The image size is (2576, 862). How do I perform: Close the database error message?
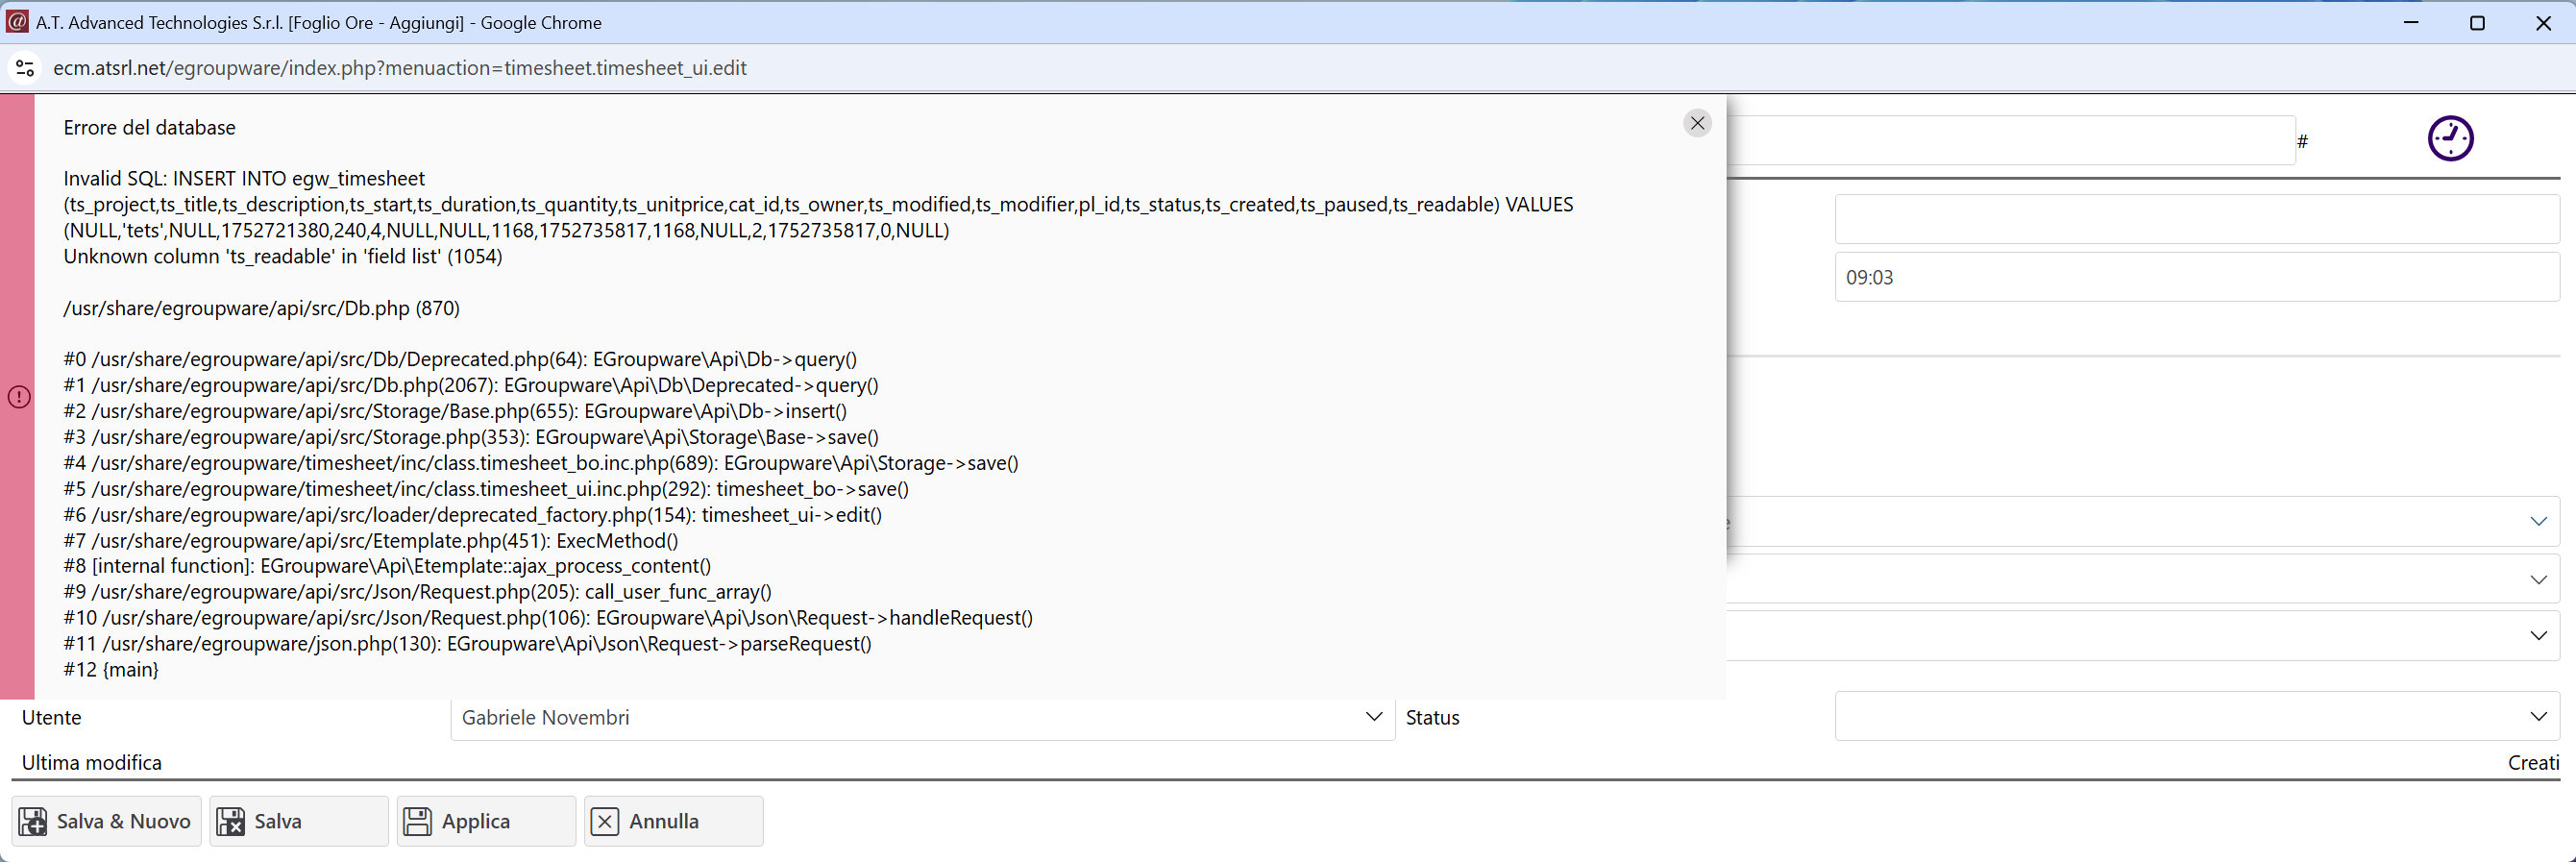click(x=1697, y=123)
